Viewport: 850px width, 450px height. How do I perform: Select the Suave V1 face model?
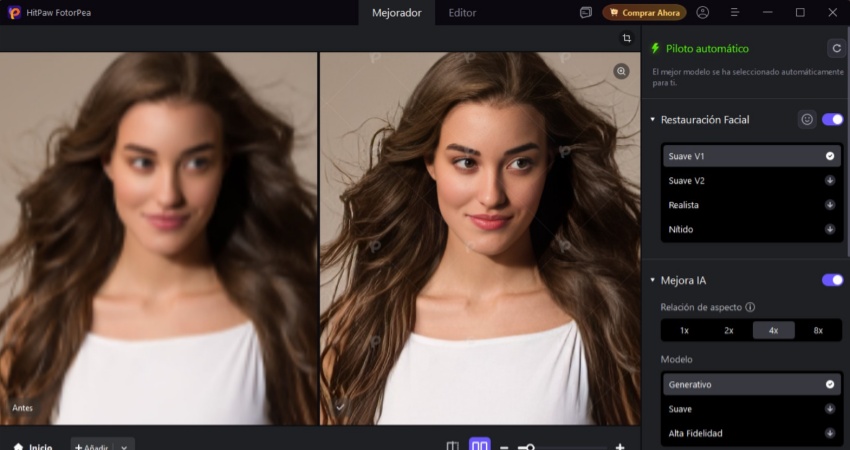[751, 156]
